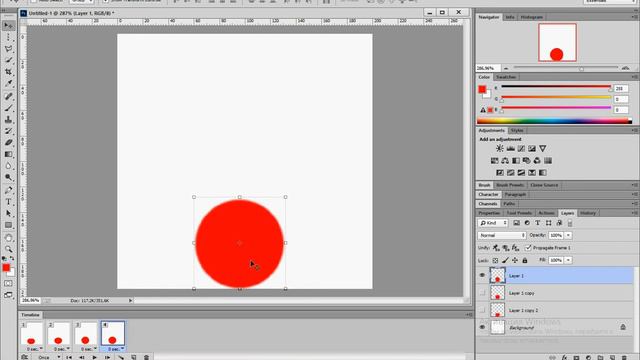640x360 pixels.
Task: Click the Vibrance adjustment triangle icon
Action: pos(542,149)
